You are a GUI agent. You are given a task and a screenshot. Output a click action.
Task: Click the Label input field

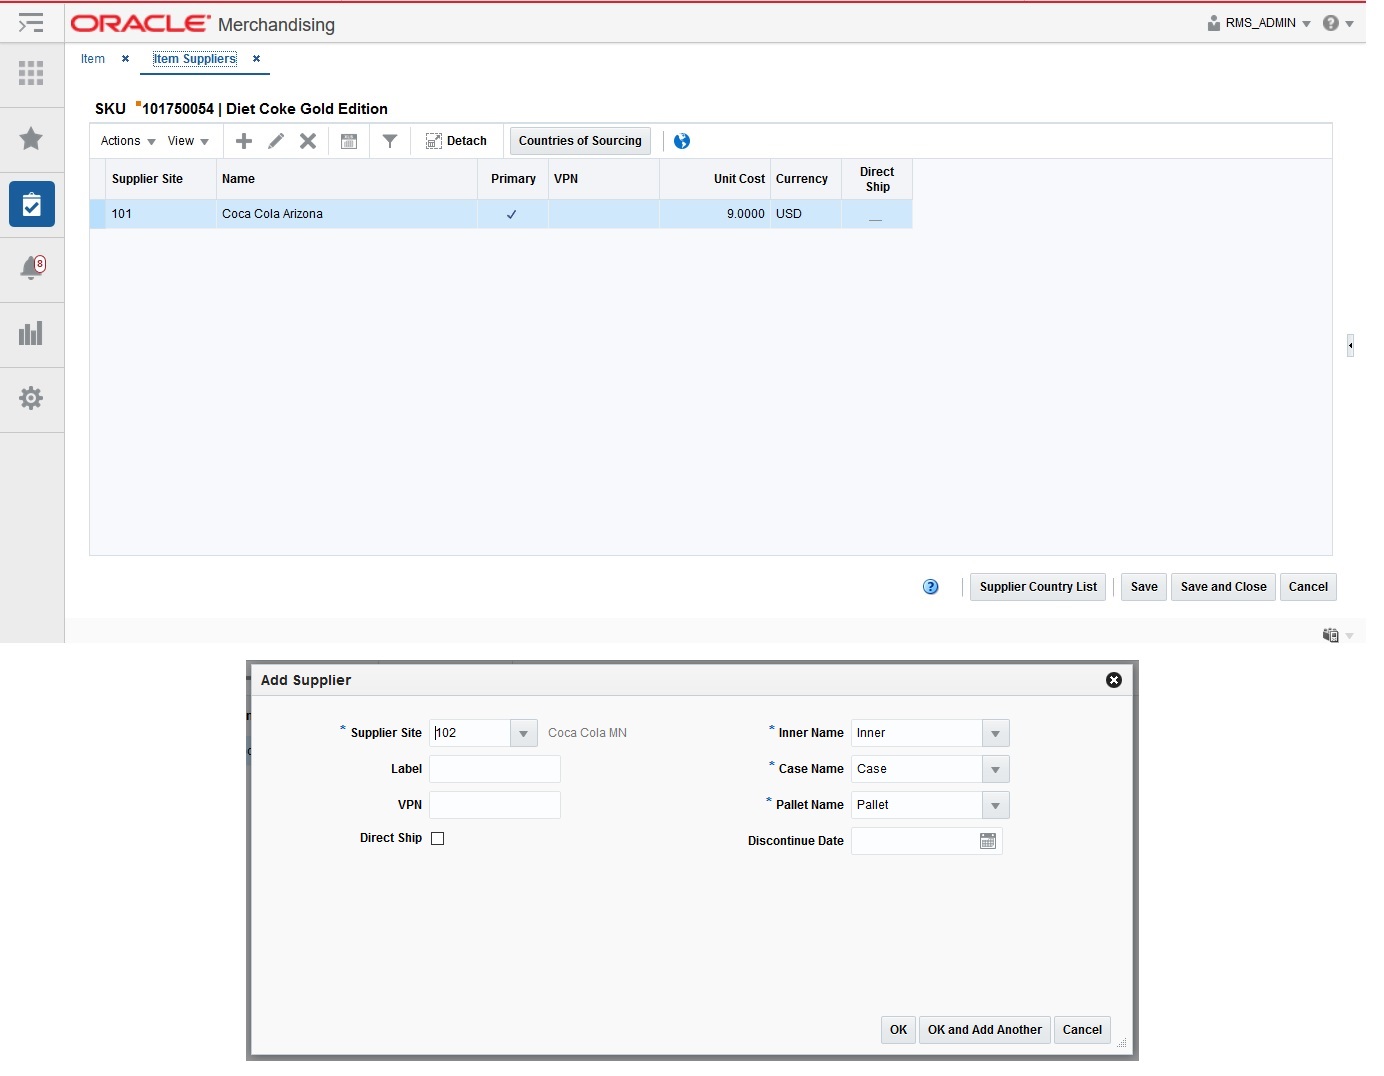(x=495, y=769)
